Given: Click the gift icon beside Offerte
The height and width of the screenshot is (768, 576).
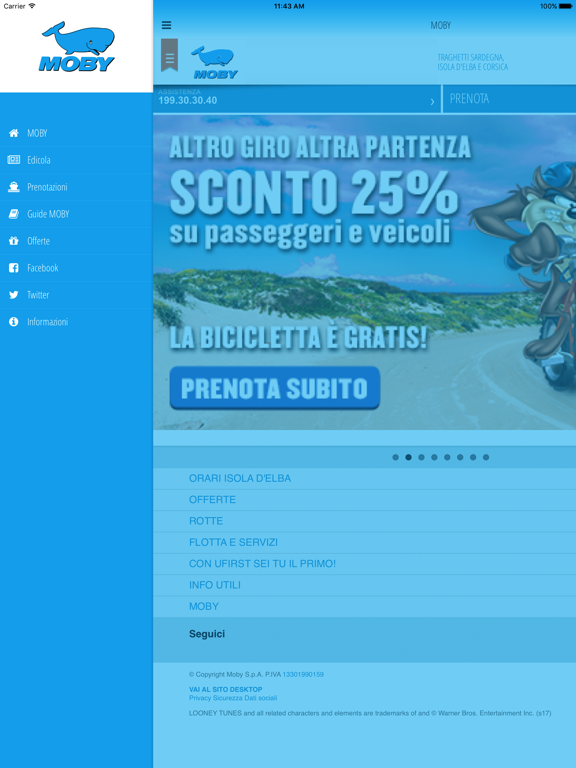Looking at the screenshot, I should click(14, 240).
